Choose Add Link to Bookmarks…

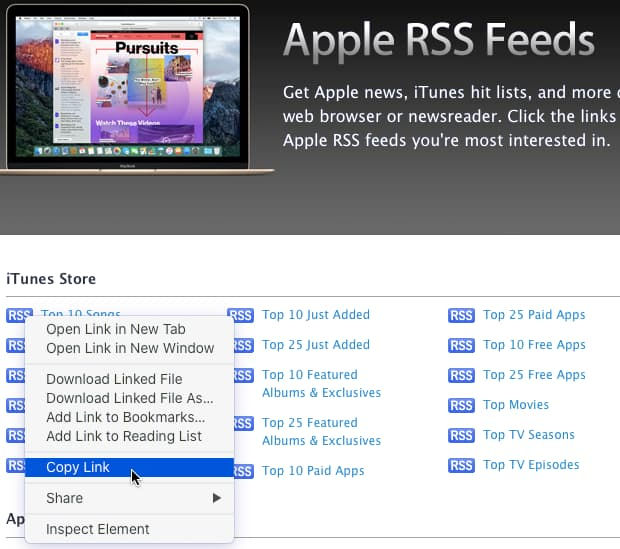(x=129, y=417)
